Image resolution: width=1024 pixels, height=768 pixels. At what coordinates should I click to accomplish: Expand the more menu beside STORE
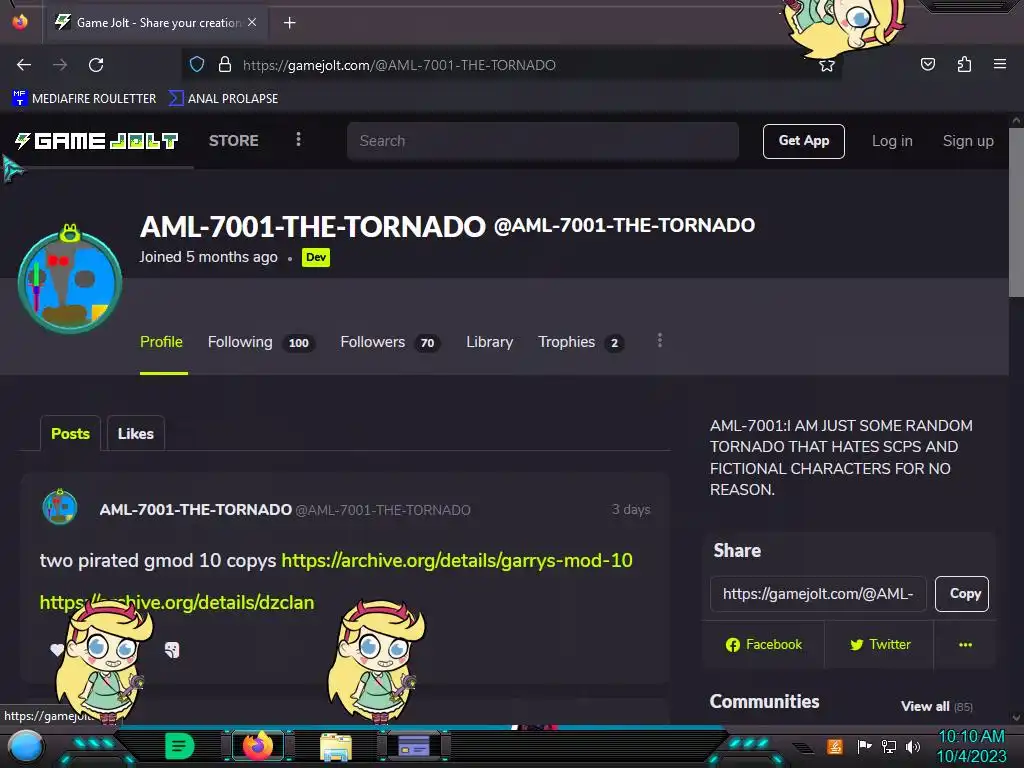click(x=298, y=139)
